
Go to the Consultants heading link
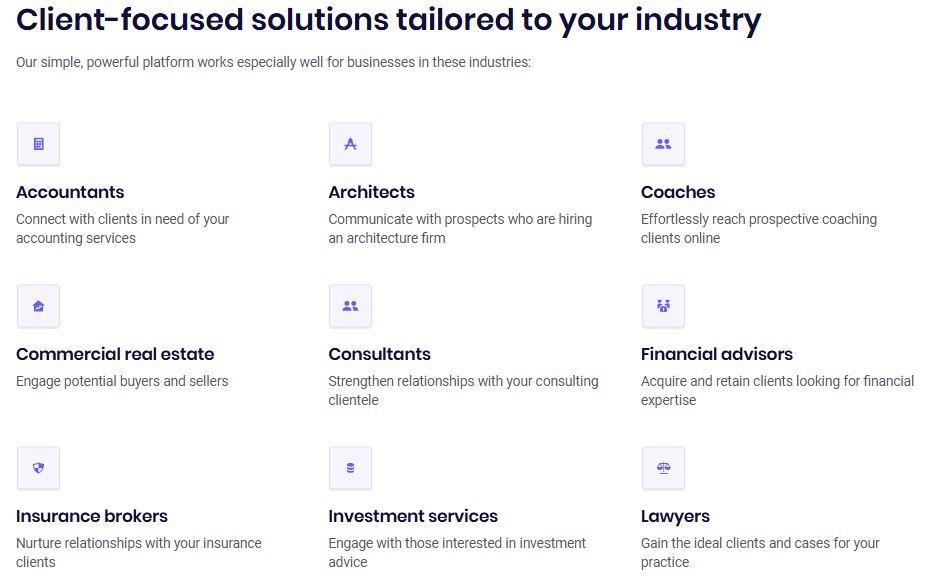tap(379, 354)
